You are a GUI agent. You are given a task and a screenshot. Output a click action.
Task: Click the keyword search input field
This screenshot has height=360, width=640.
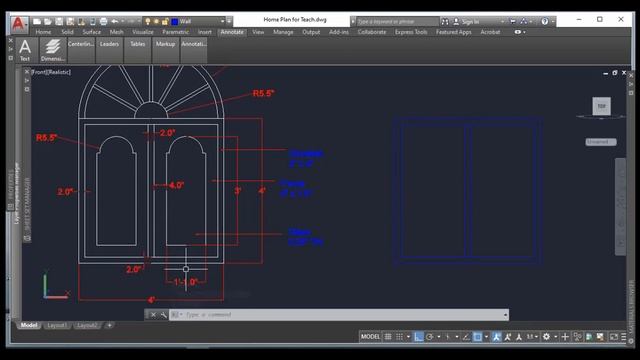(x=397, y=21)
